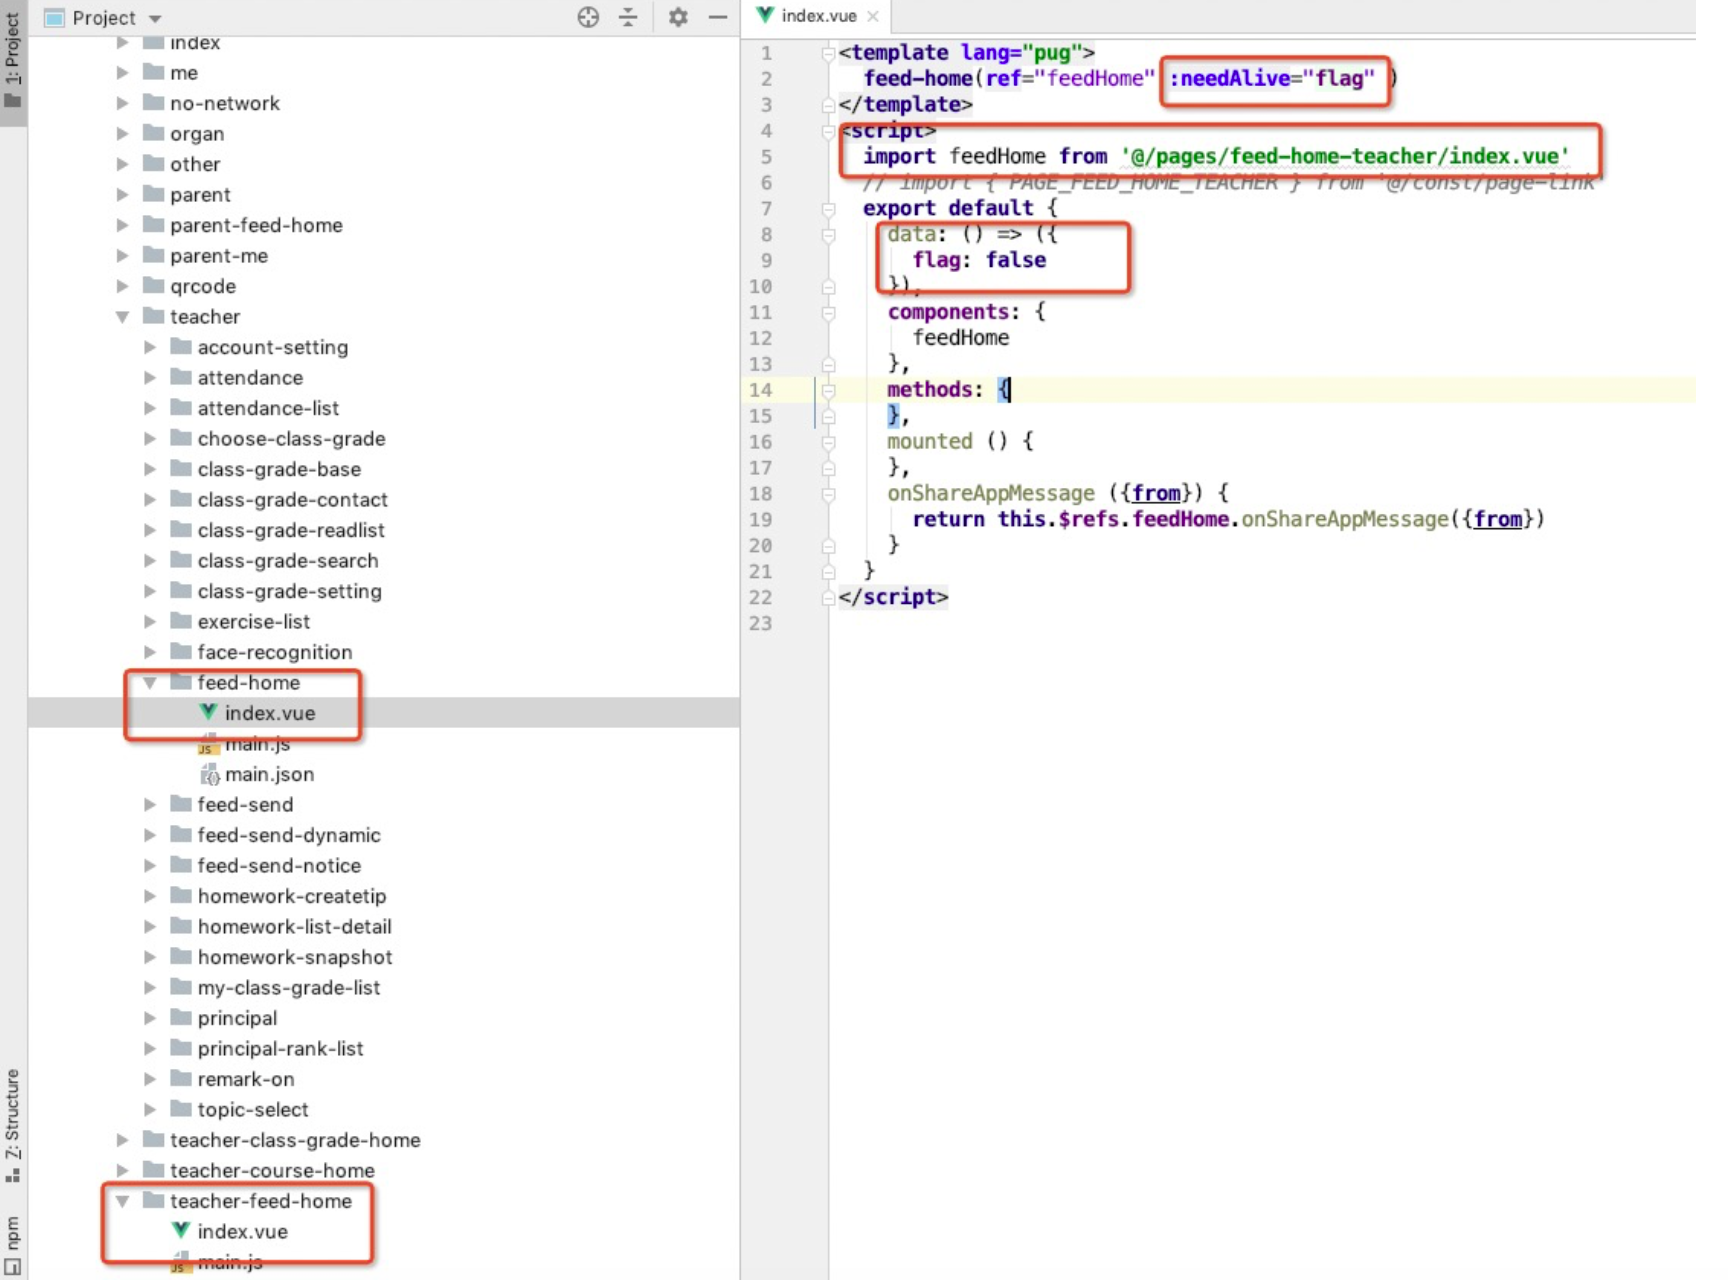Click the underlined from argument on line 19
The width and height of the screenshot is (1728, 1280).
tap(1498, 519)
